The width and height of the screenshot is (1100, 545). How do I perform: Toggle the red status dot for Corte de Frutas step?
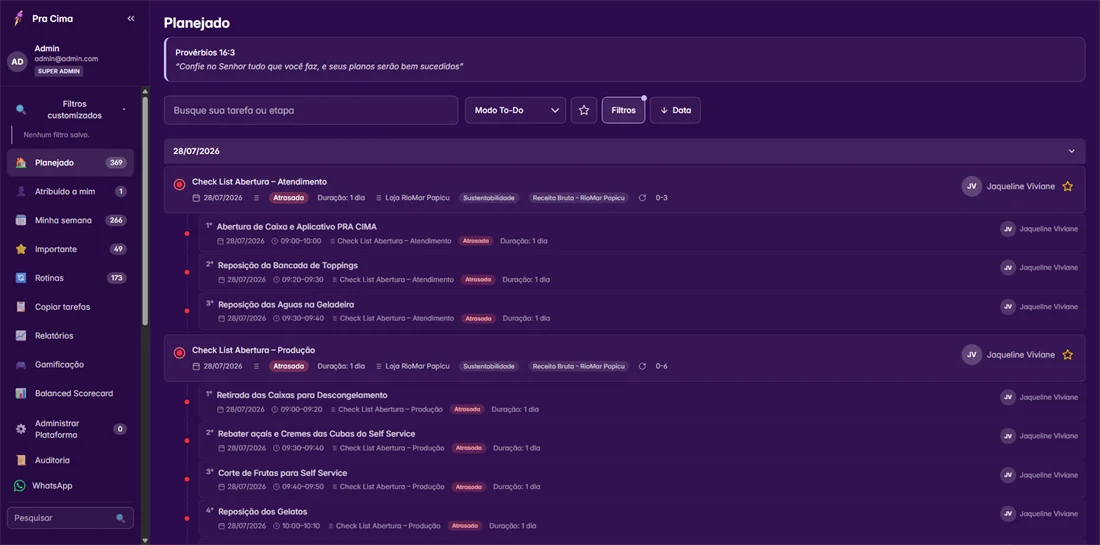pyautogui.click(x=187, y=479)
